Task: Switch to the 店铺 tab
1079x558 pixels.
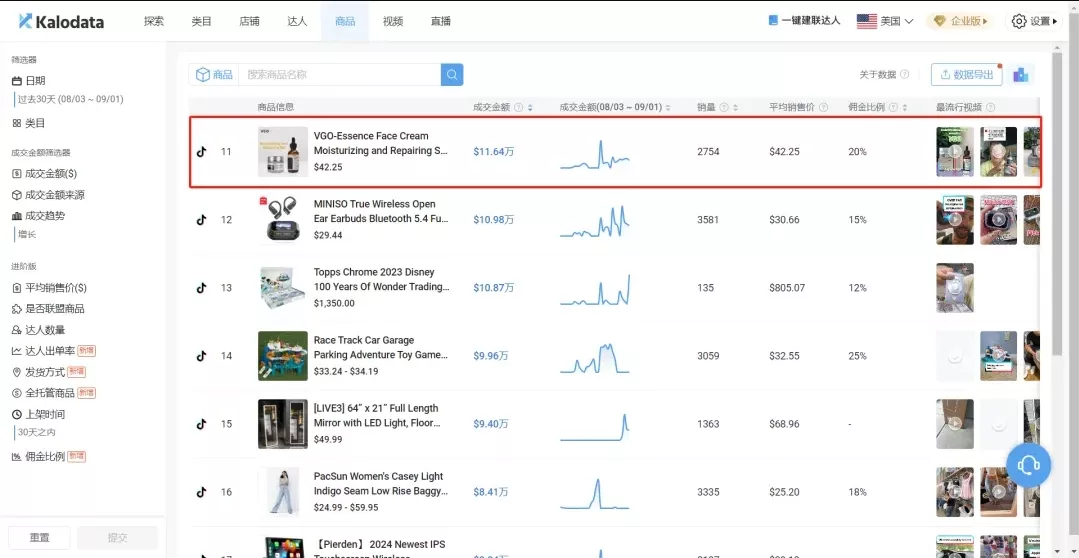Action: tap(249, 21)
